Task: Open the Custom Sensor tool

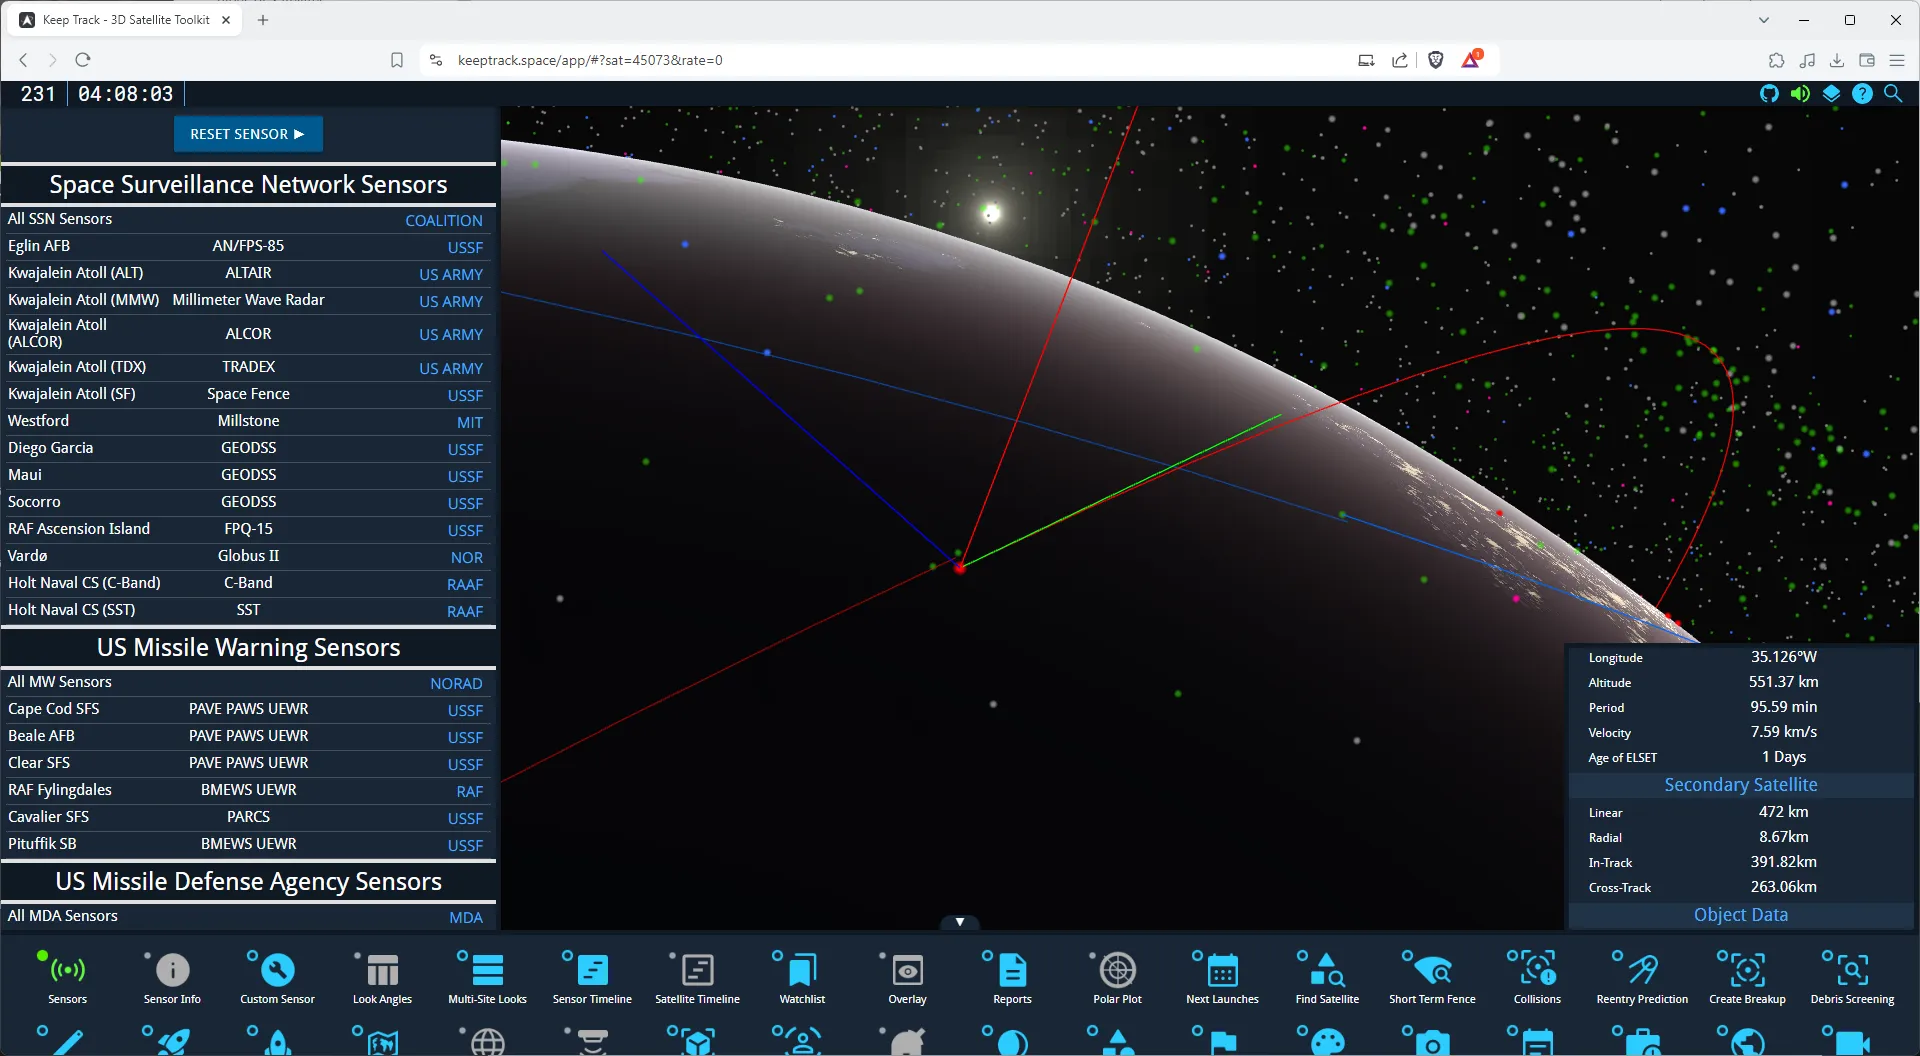Action: (x=277, y=978)
